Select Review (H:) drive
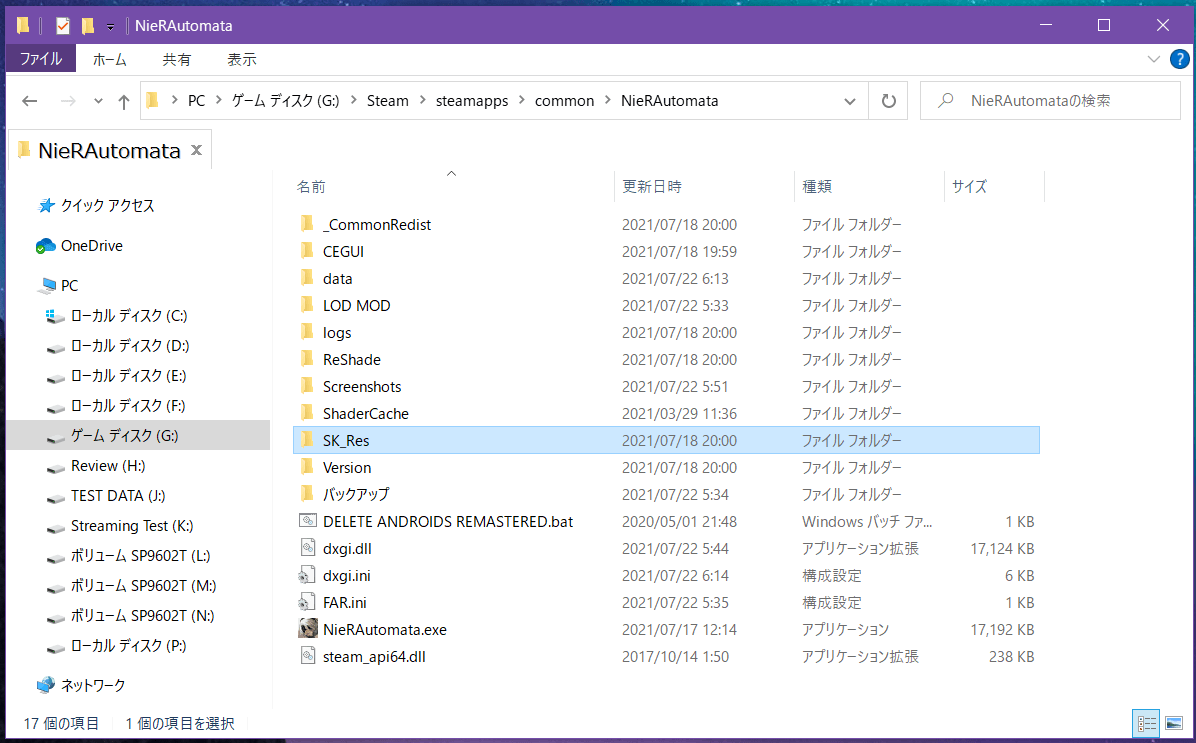 108,465
